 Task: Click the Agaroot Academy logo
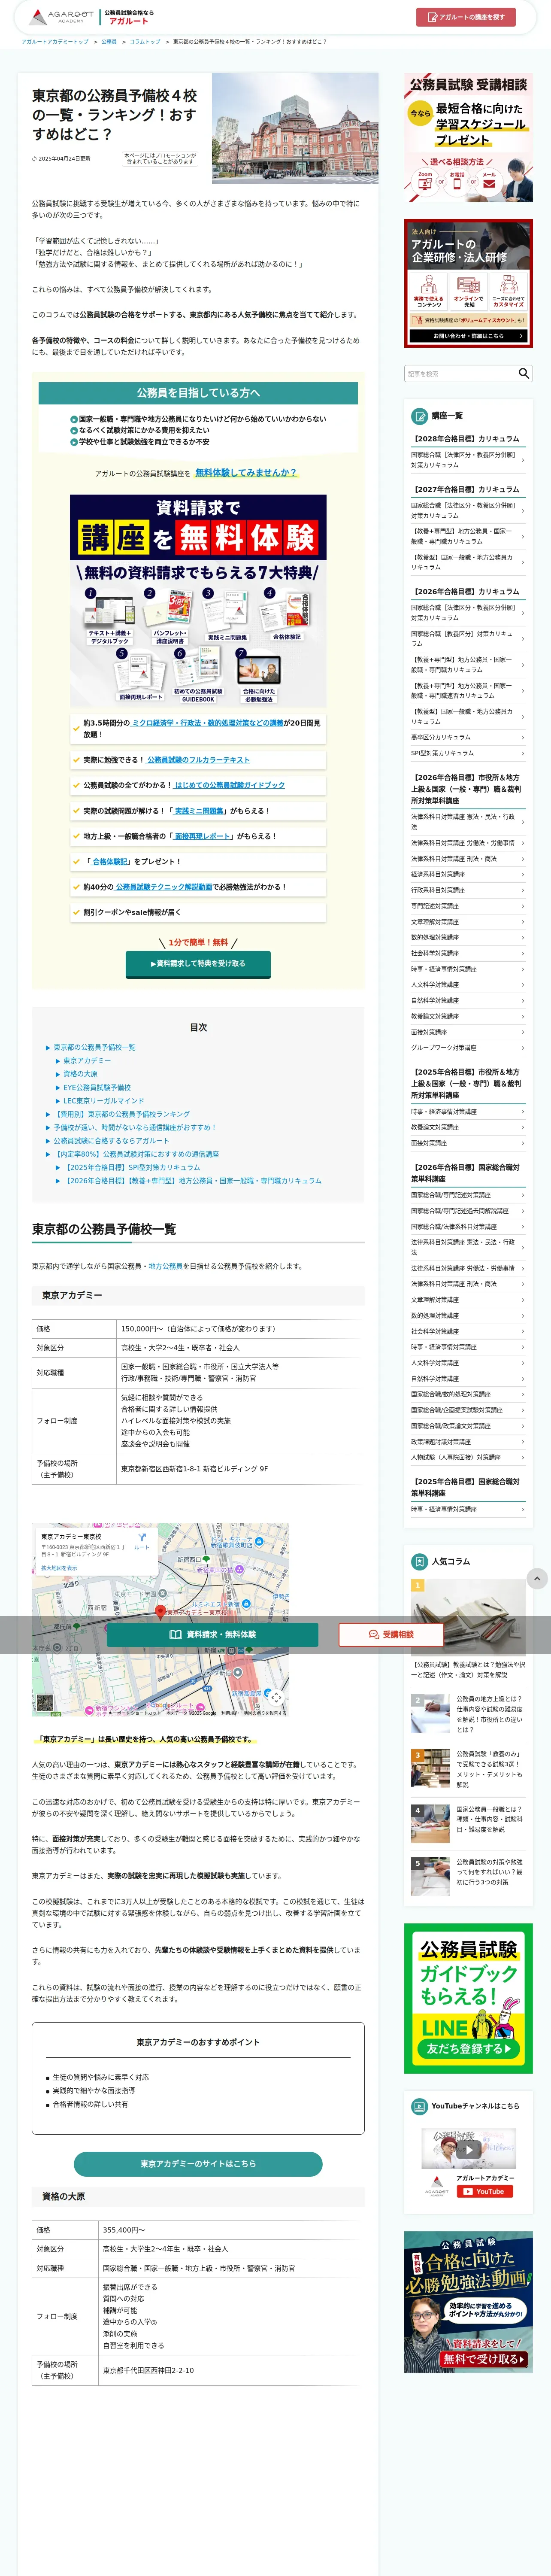click(61, 17)
